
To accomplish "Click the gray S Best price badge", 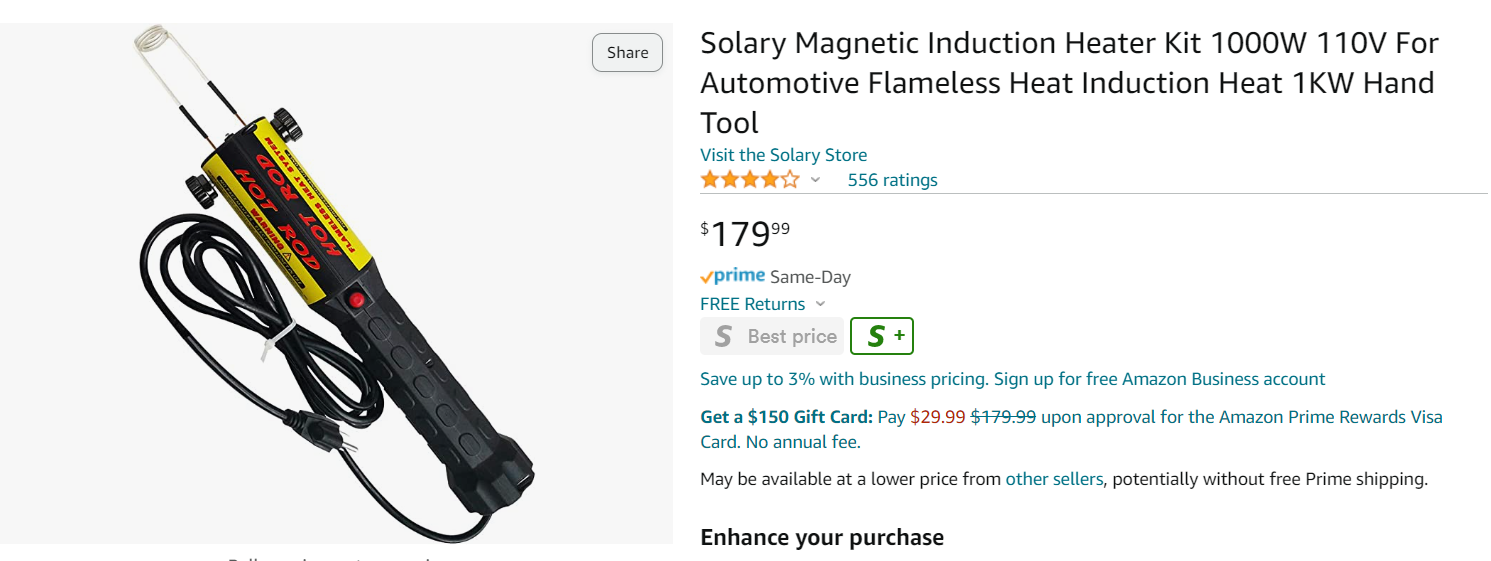I will coord(772,336).
